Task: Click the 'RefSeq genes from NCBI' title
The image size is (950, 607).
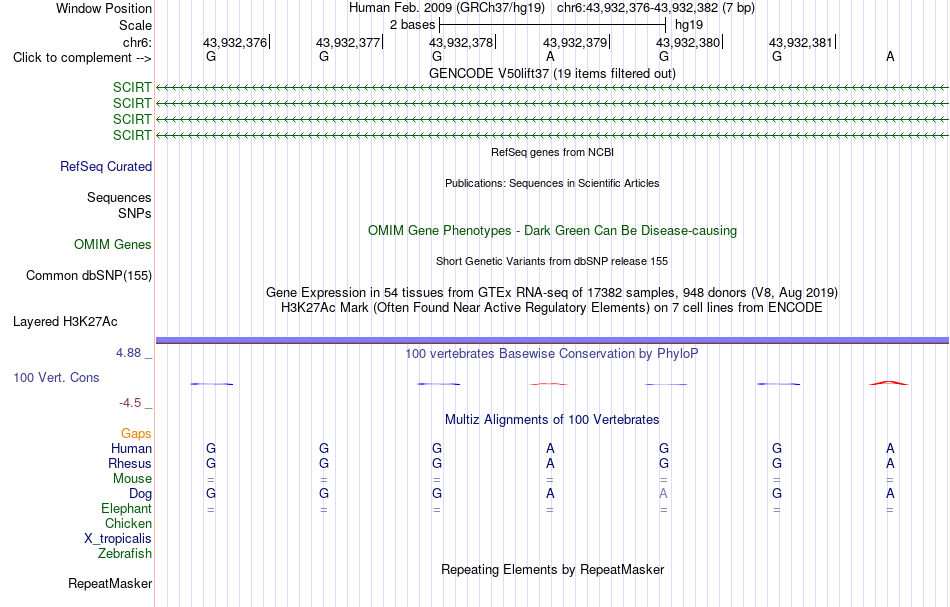Action: click(552, 152)
